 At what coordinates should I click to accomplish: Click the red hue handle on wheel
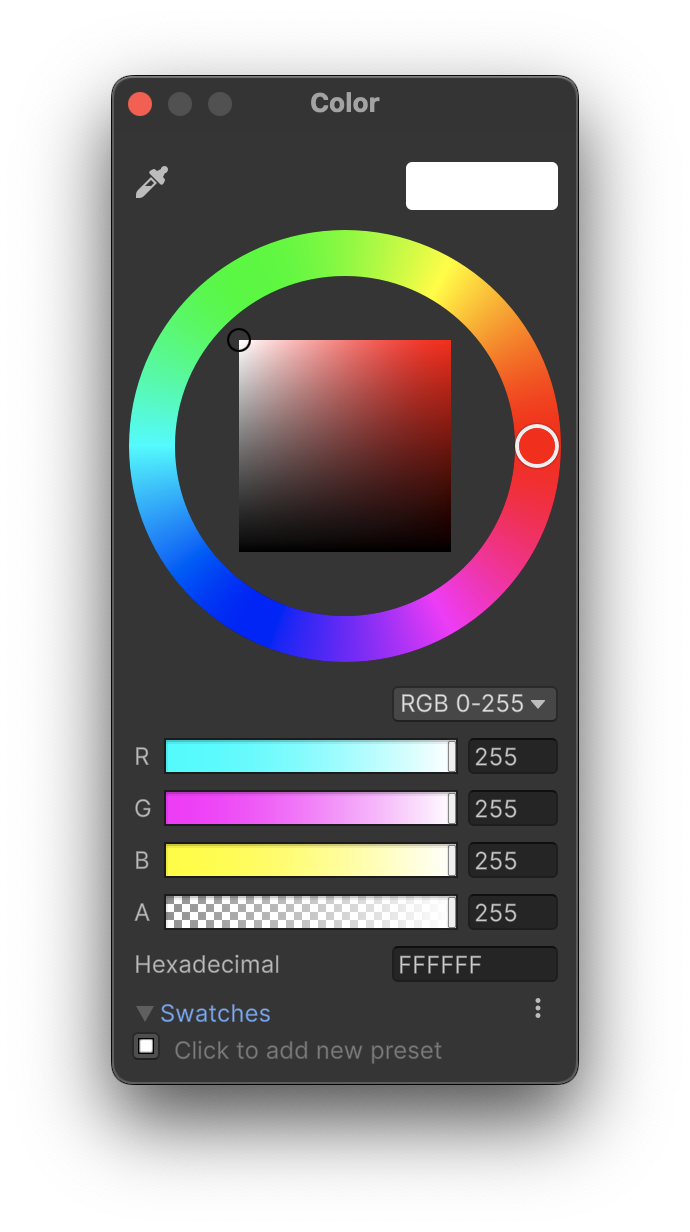[x=537, y=446]
